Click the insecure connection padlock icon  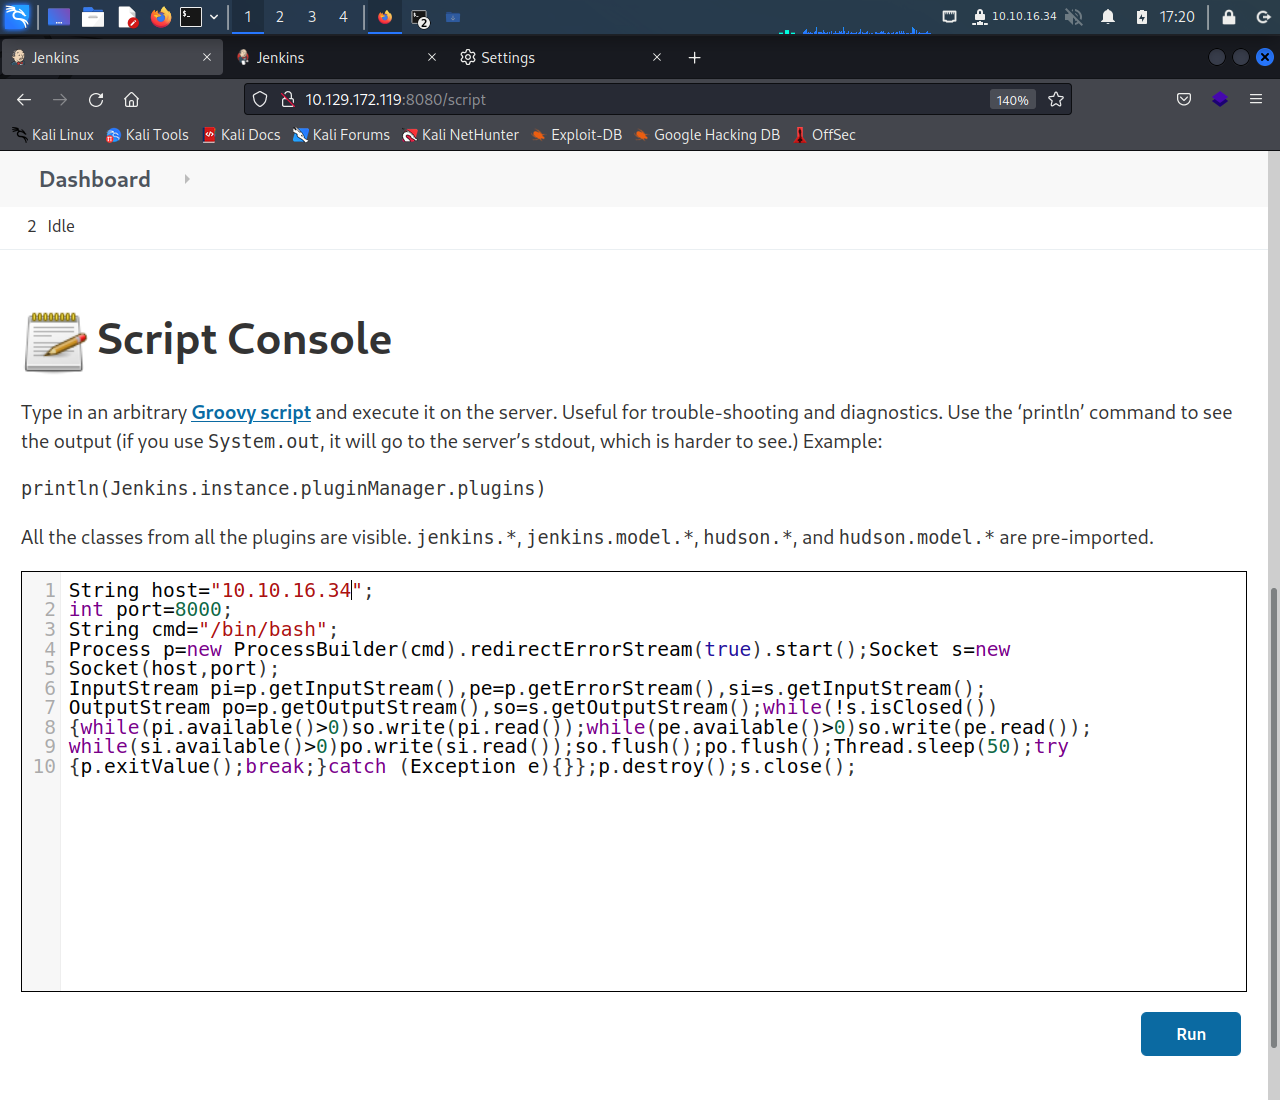pyautogui.click(x=287, y=99)
